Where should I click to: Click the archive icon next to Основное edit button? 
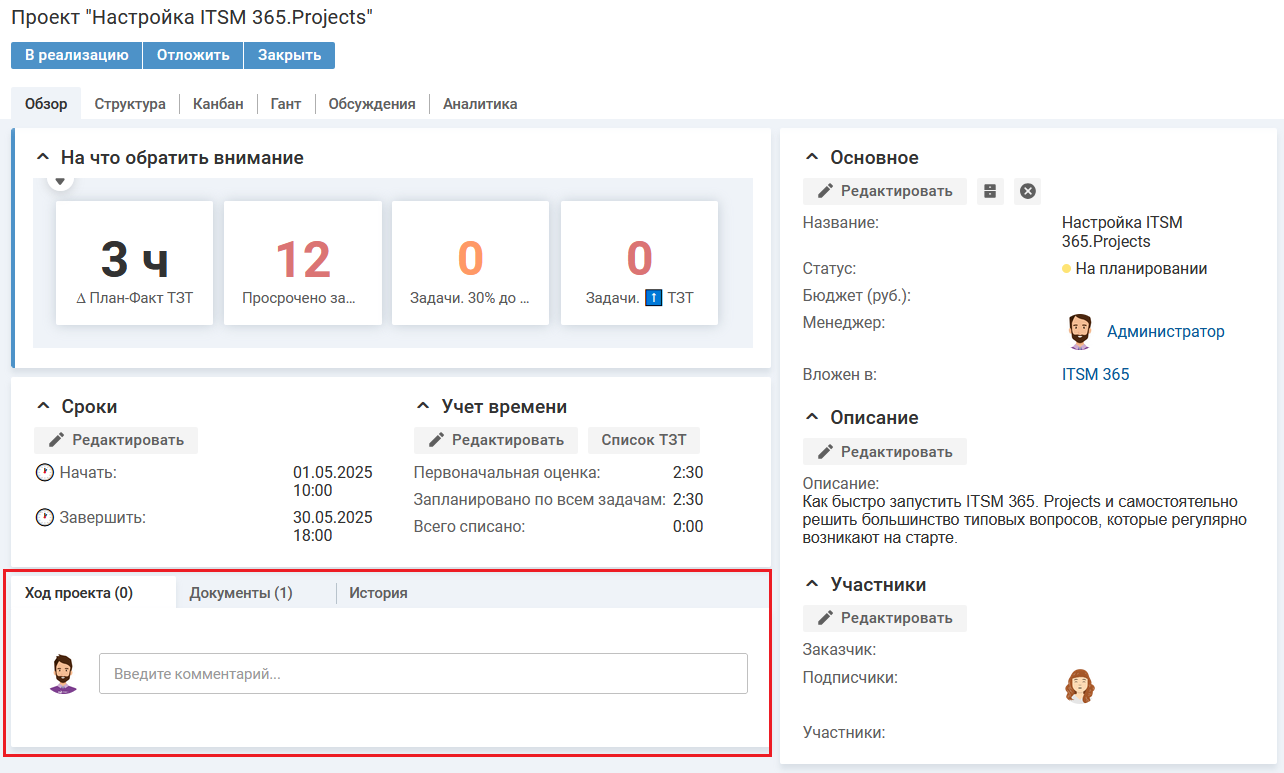coord(990,191)
